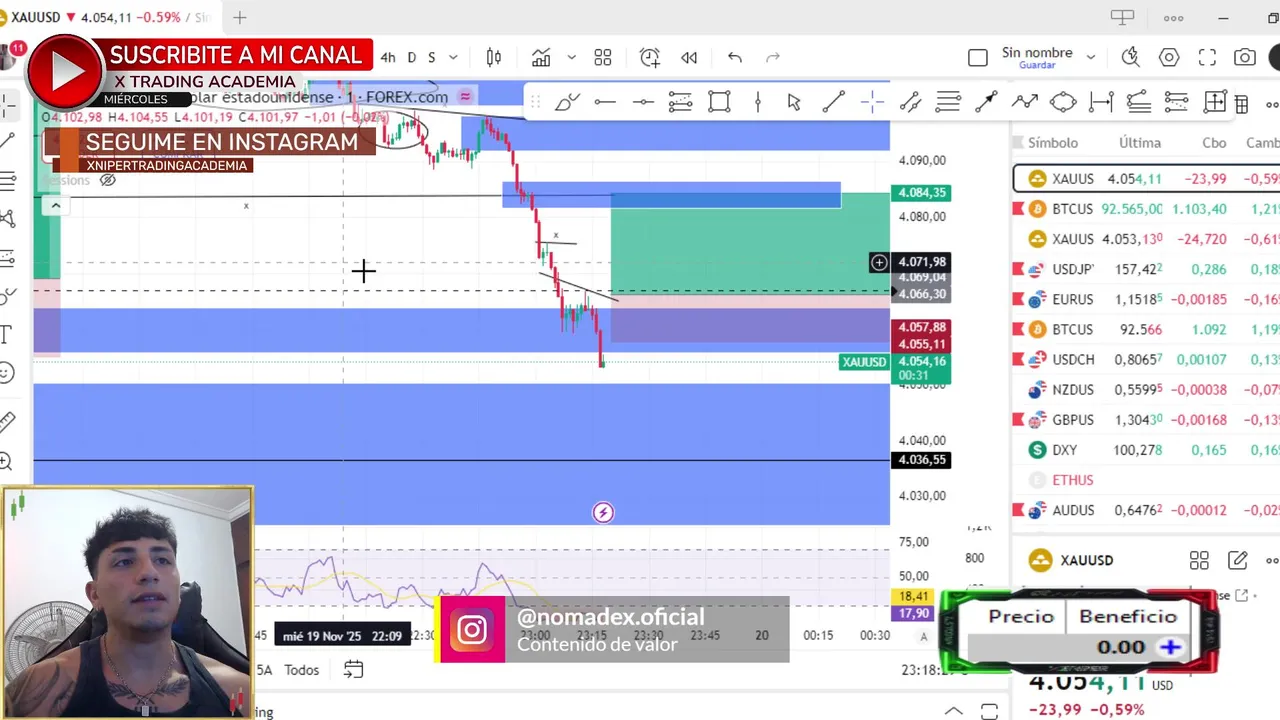Select BTCUS 92.565,00 watchlist row
Viewport: 1280px width, 720px height.
click(1145, 209)
